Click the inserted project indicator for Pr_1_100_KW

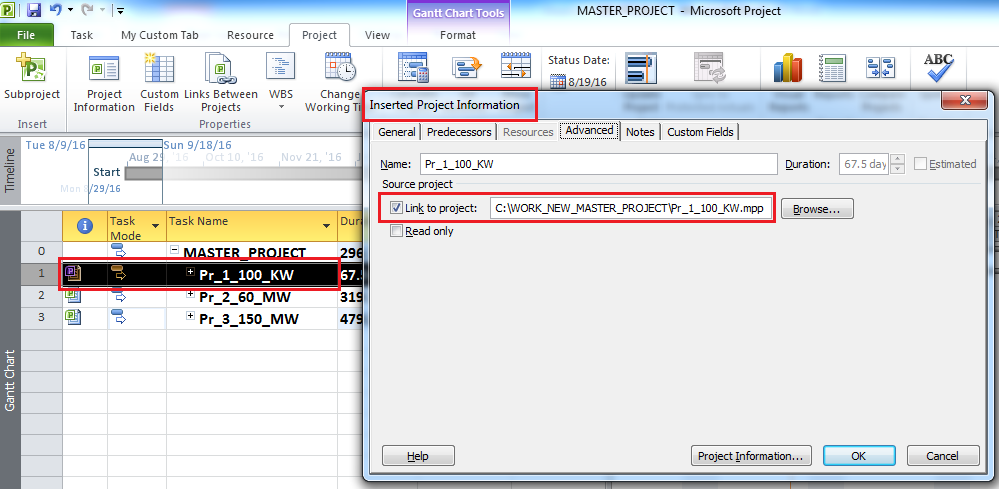73,274
